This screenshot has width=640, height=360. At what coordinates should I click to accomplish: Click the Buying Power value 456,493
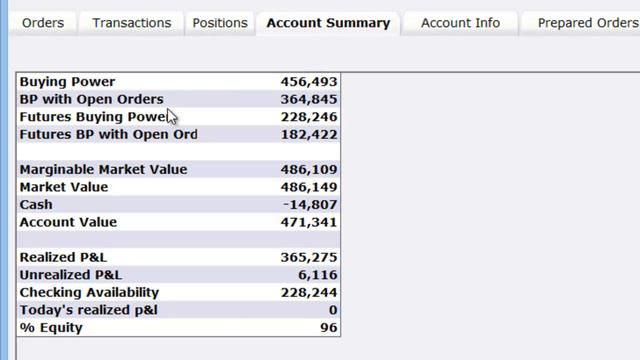tap(309, 82)
